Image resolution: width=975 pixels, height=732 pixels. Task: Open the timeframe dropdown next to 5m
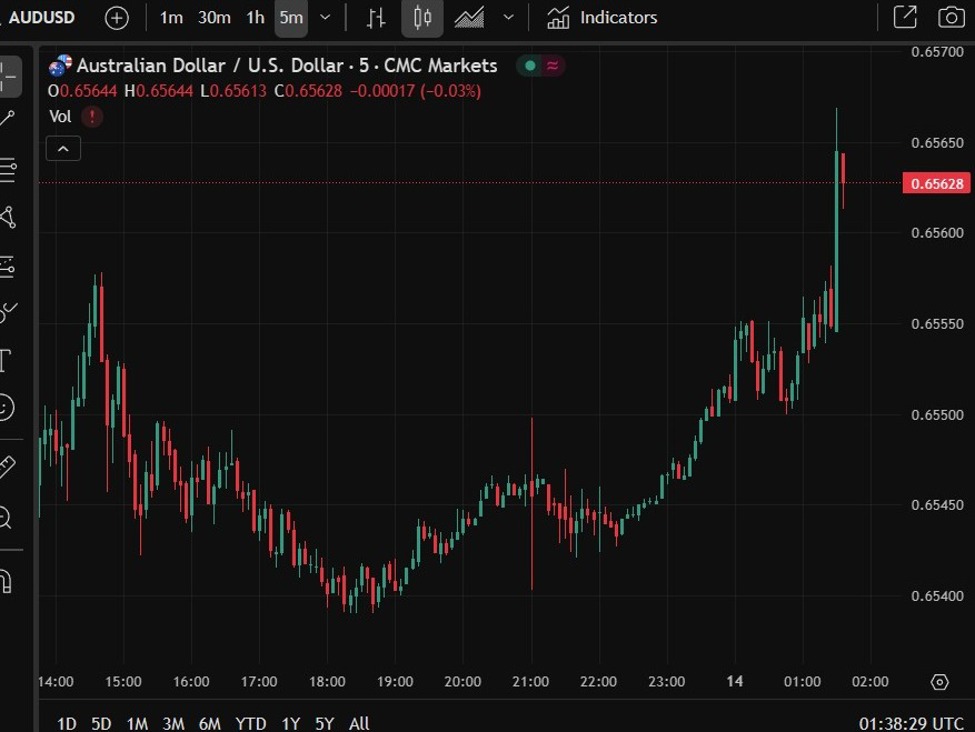(x=323, y=18)
